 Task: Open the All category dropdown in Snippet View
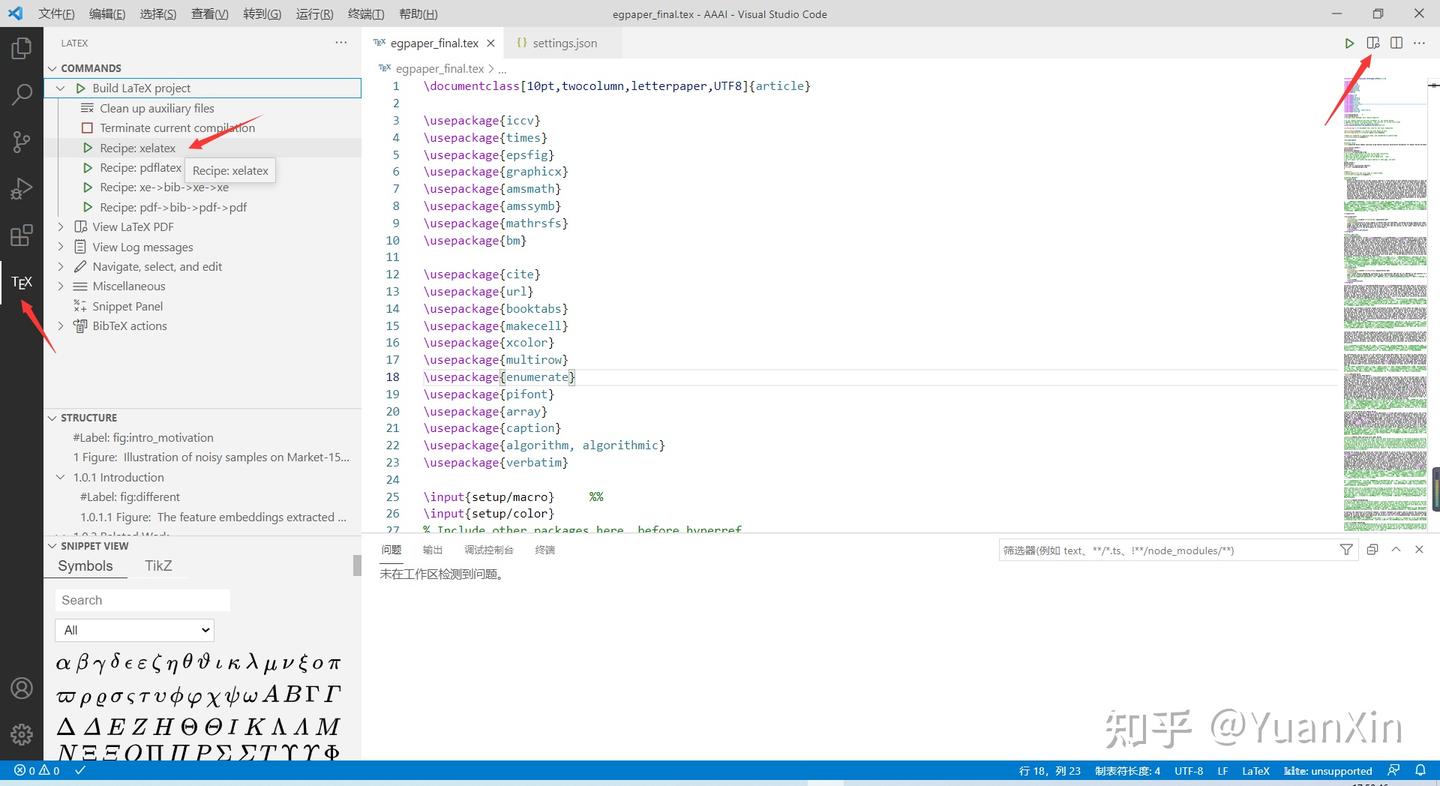(x=134, y=630)
